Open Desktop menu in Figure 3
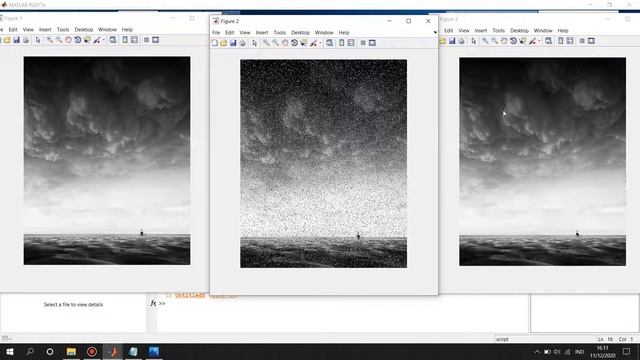This screenshot has width=640, height=360. click(519, 31)
